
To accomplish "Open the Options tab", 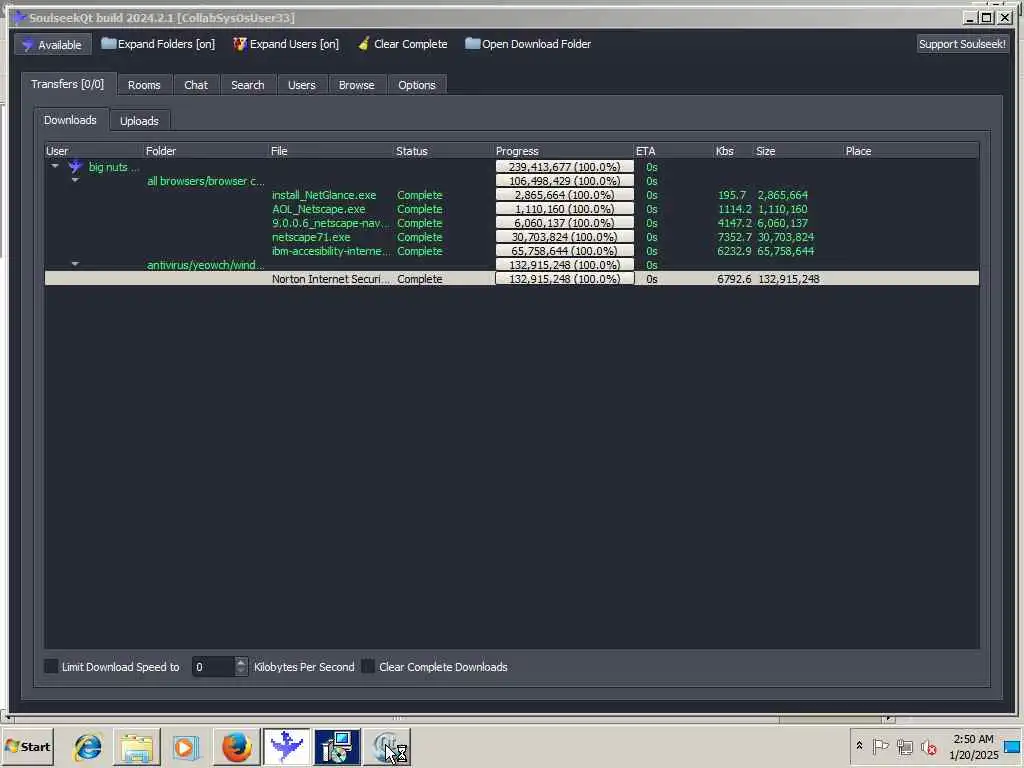I will (417, 85).
